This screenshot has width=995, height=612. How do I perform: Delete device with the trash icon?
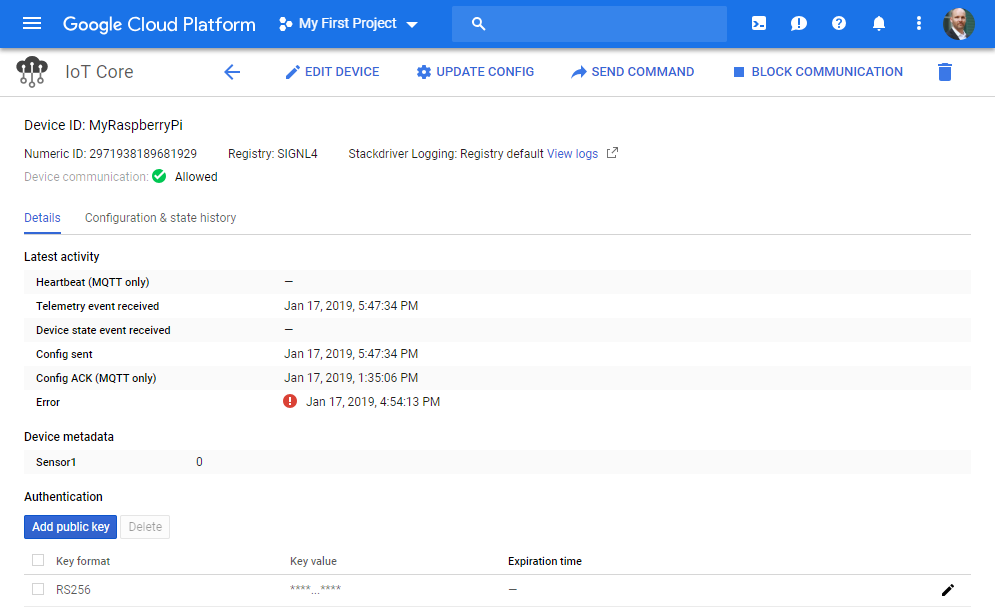pos(944,72)
